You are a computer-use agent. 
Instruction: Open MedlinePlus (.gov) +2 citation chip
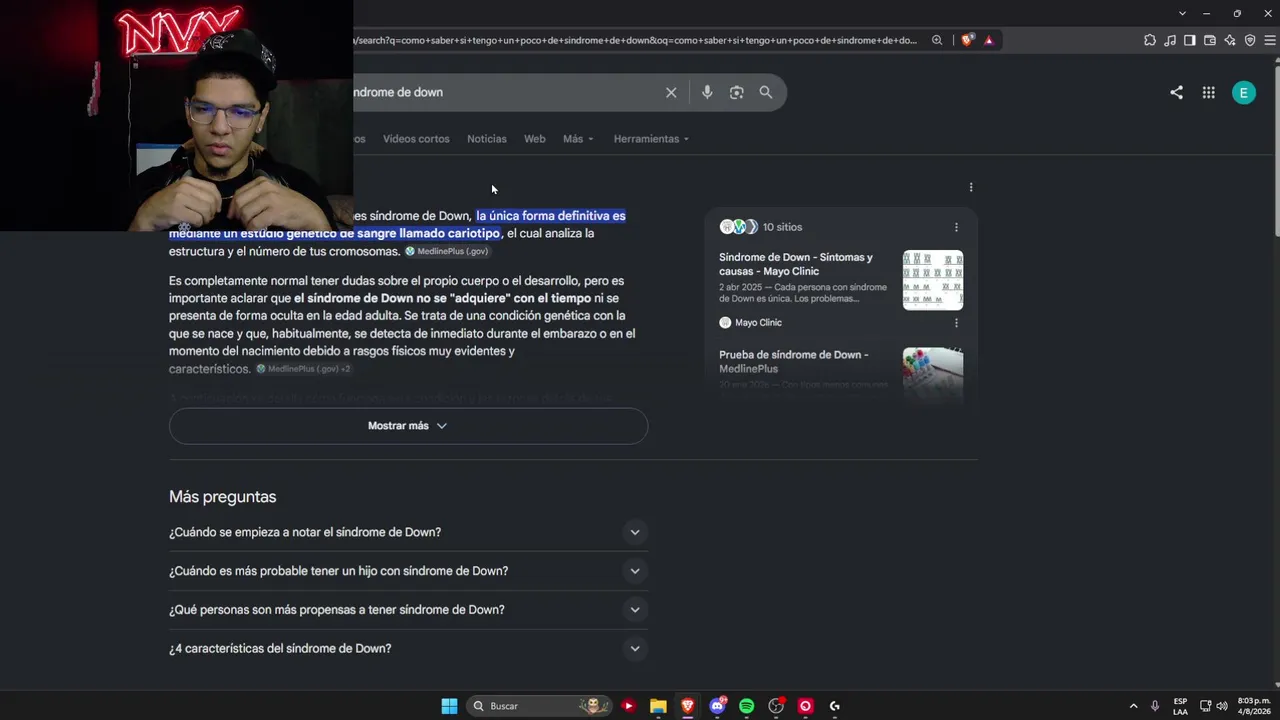pyautogui.click(x=304, y=369)
